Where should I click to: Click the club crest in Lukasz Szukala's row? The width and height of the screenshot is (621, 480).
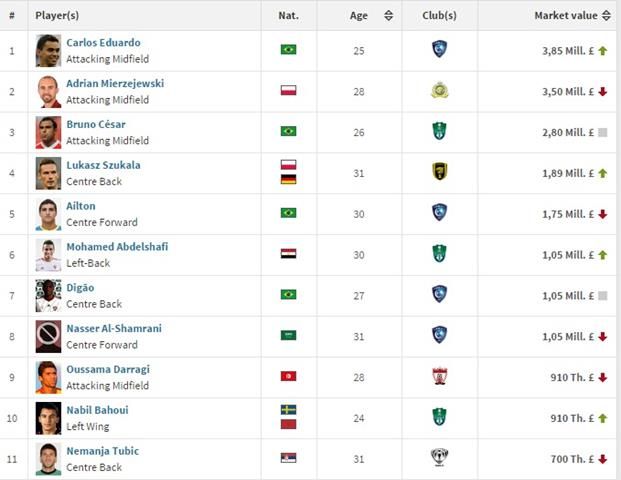[x=439, y=172]
